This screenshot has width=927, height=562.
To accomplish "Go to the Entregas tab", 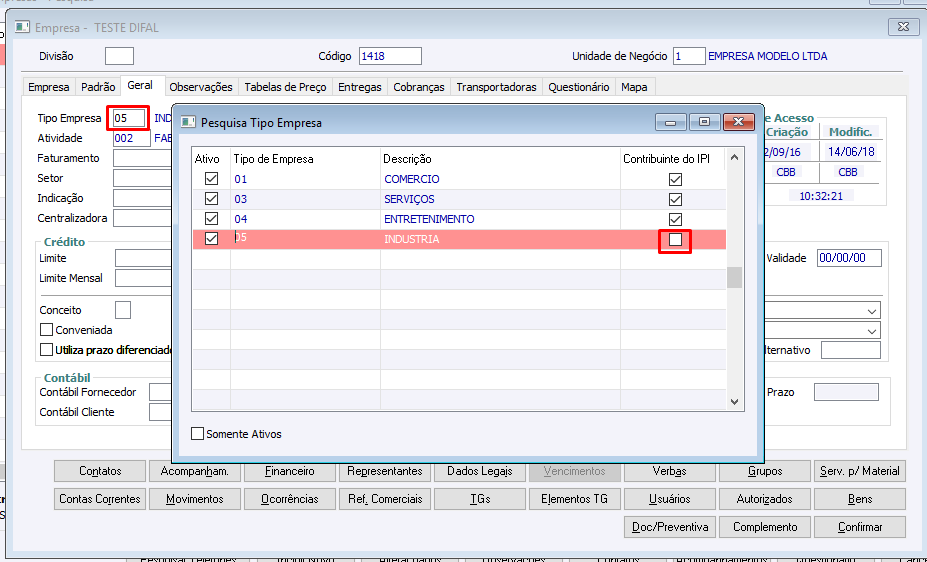I will tap(360, 87).
